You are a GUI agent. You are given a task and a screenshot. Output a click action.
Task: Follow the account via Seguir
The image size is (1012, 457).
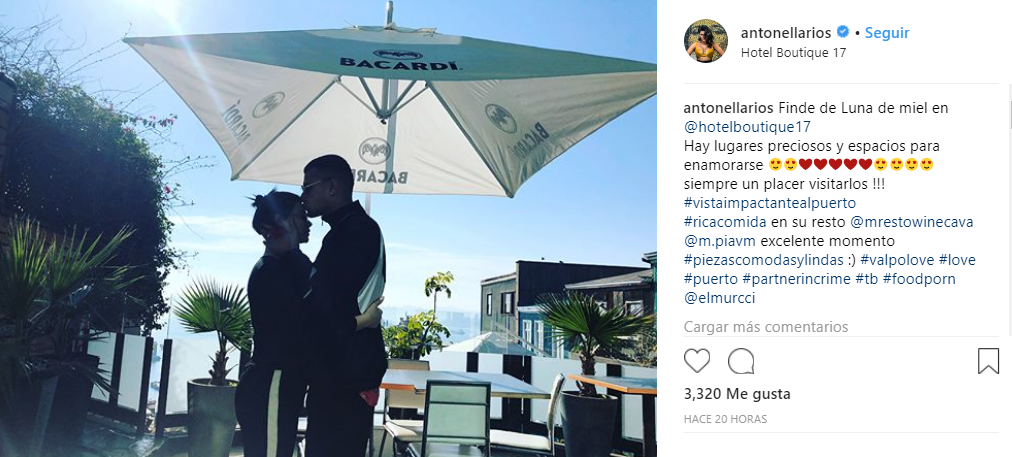(x=887, y=32)
